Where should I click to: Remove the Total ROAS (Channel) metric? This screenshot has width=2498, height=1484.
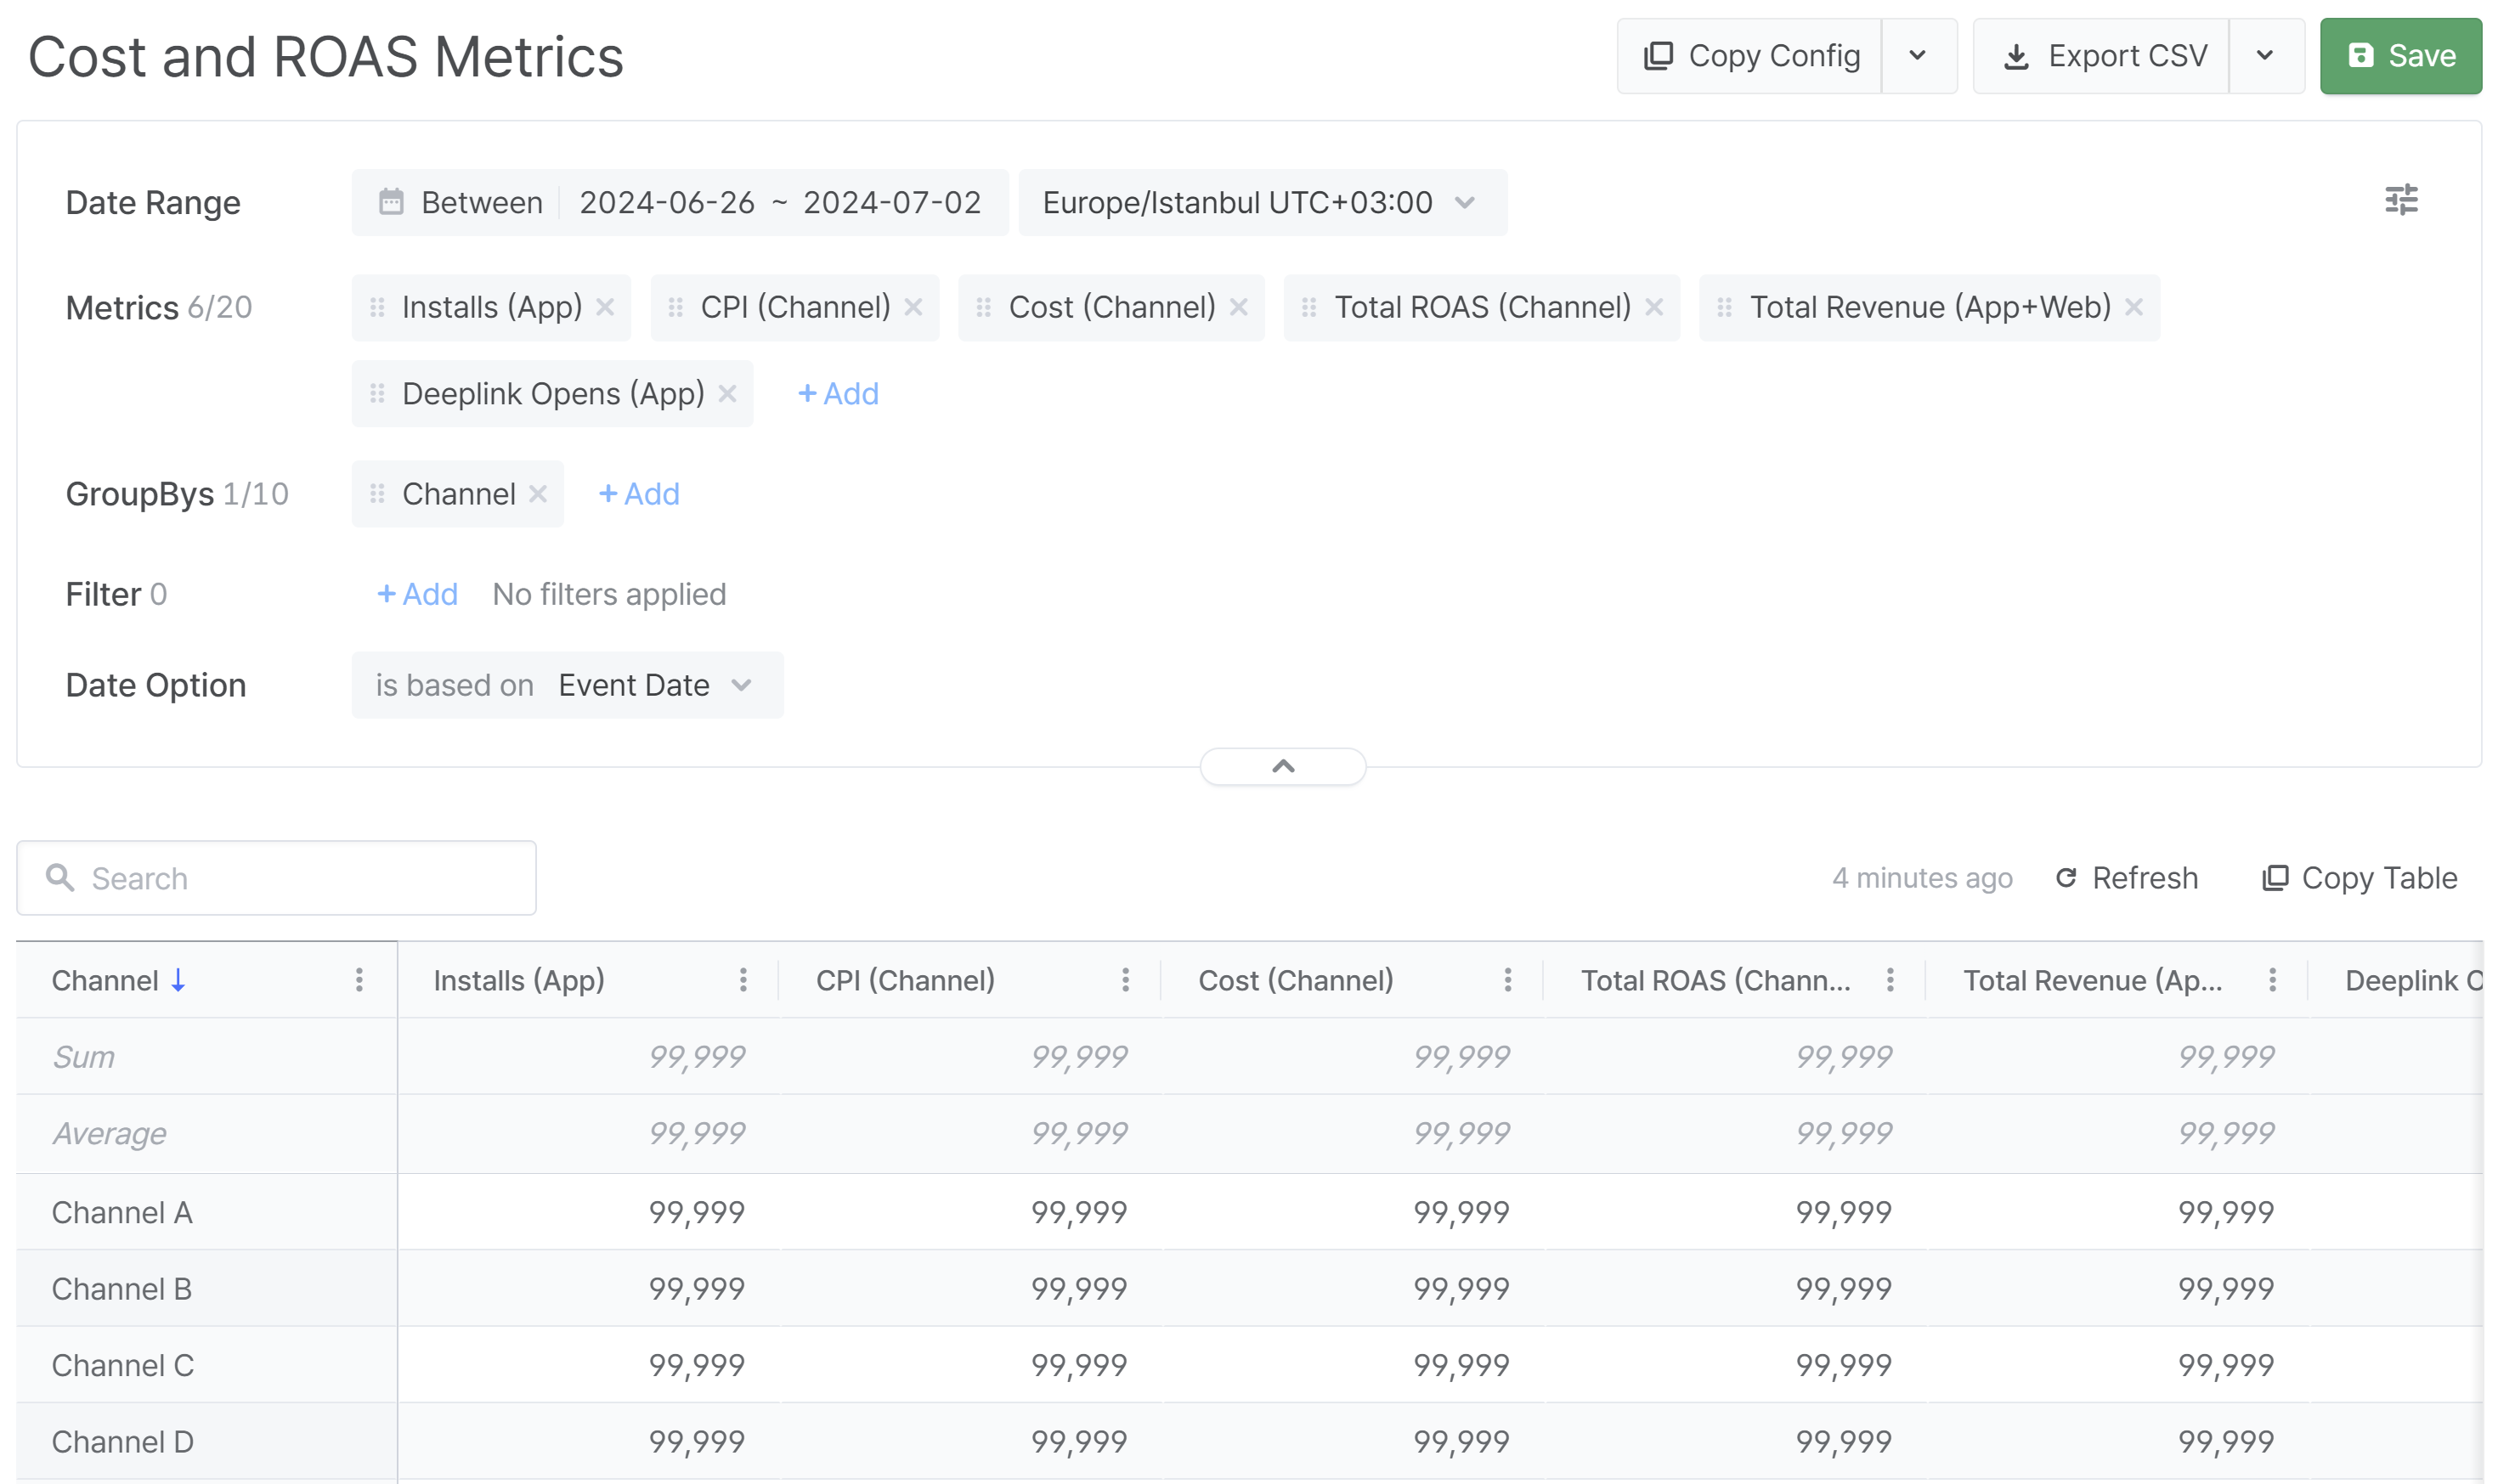pos(1654,307)
